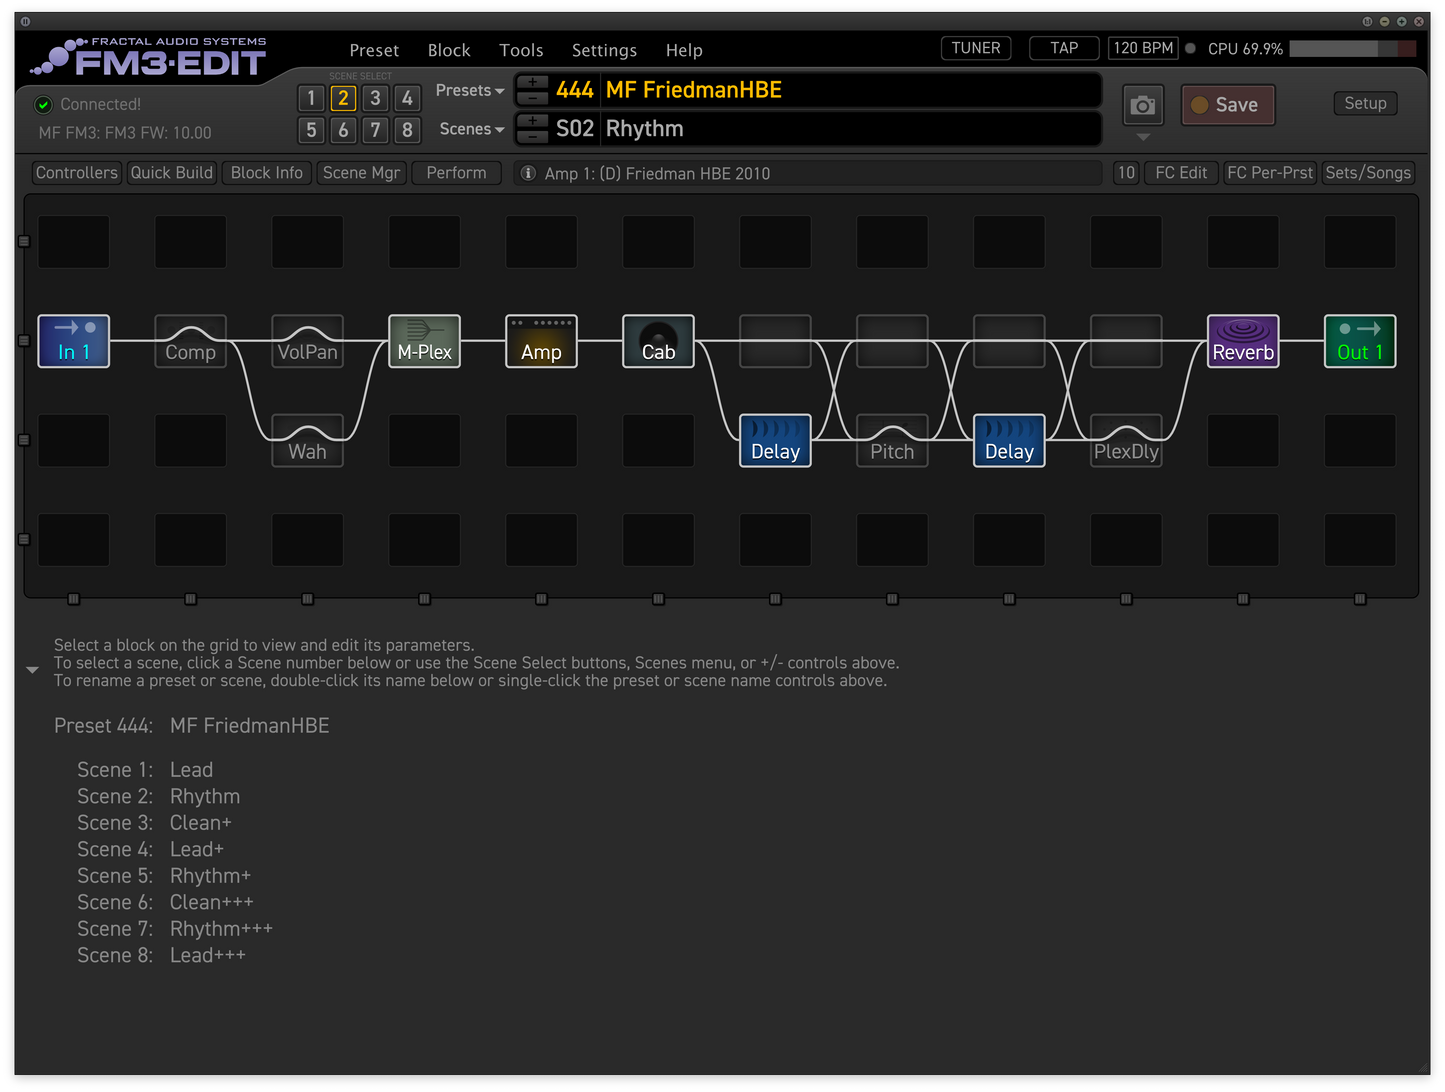Collapse the help text disclosure triangle
Screen dimensions: 1445x1092
pyautogui.click(x=32, y=670)
